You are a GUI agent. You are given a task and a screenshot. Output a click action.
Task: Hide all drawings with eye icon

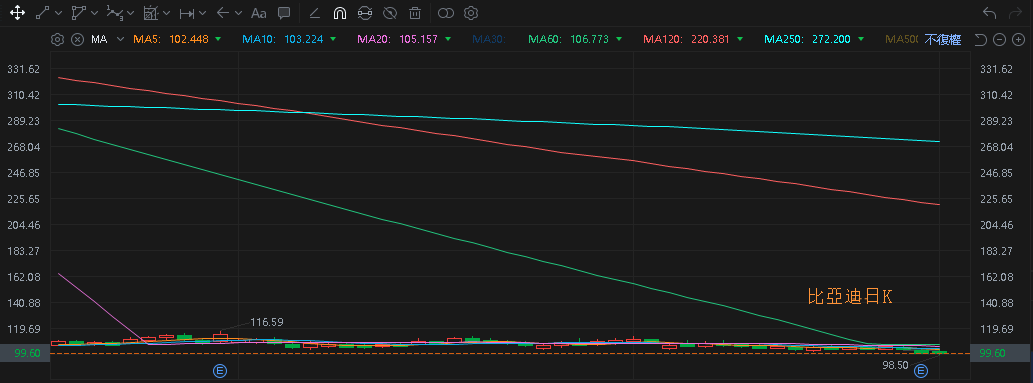coord(390,13)
